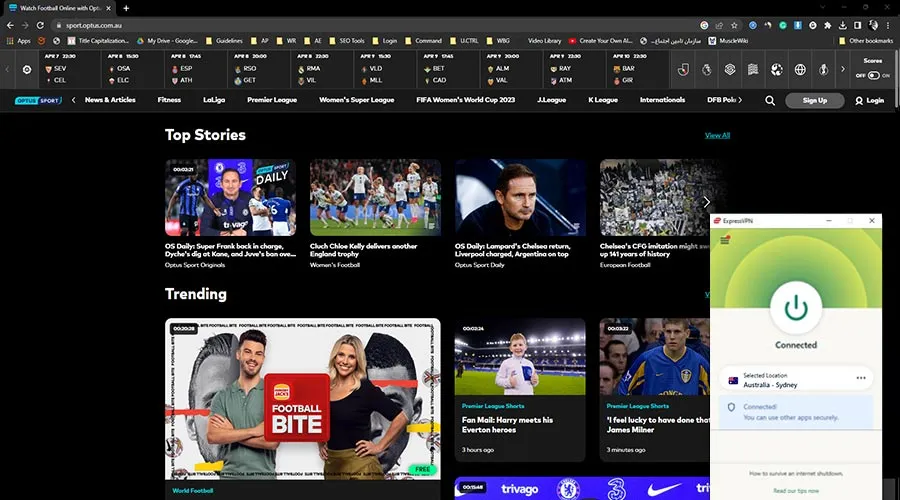Open a new browser tab with plus

(126, 8)
